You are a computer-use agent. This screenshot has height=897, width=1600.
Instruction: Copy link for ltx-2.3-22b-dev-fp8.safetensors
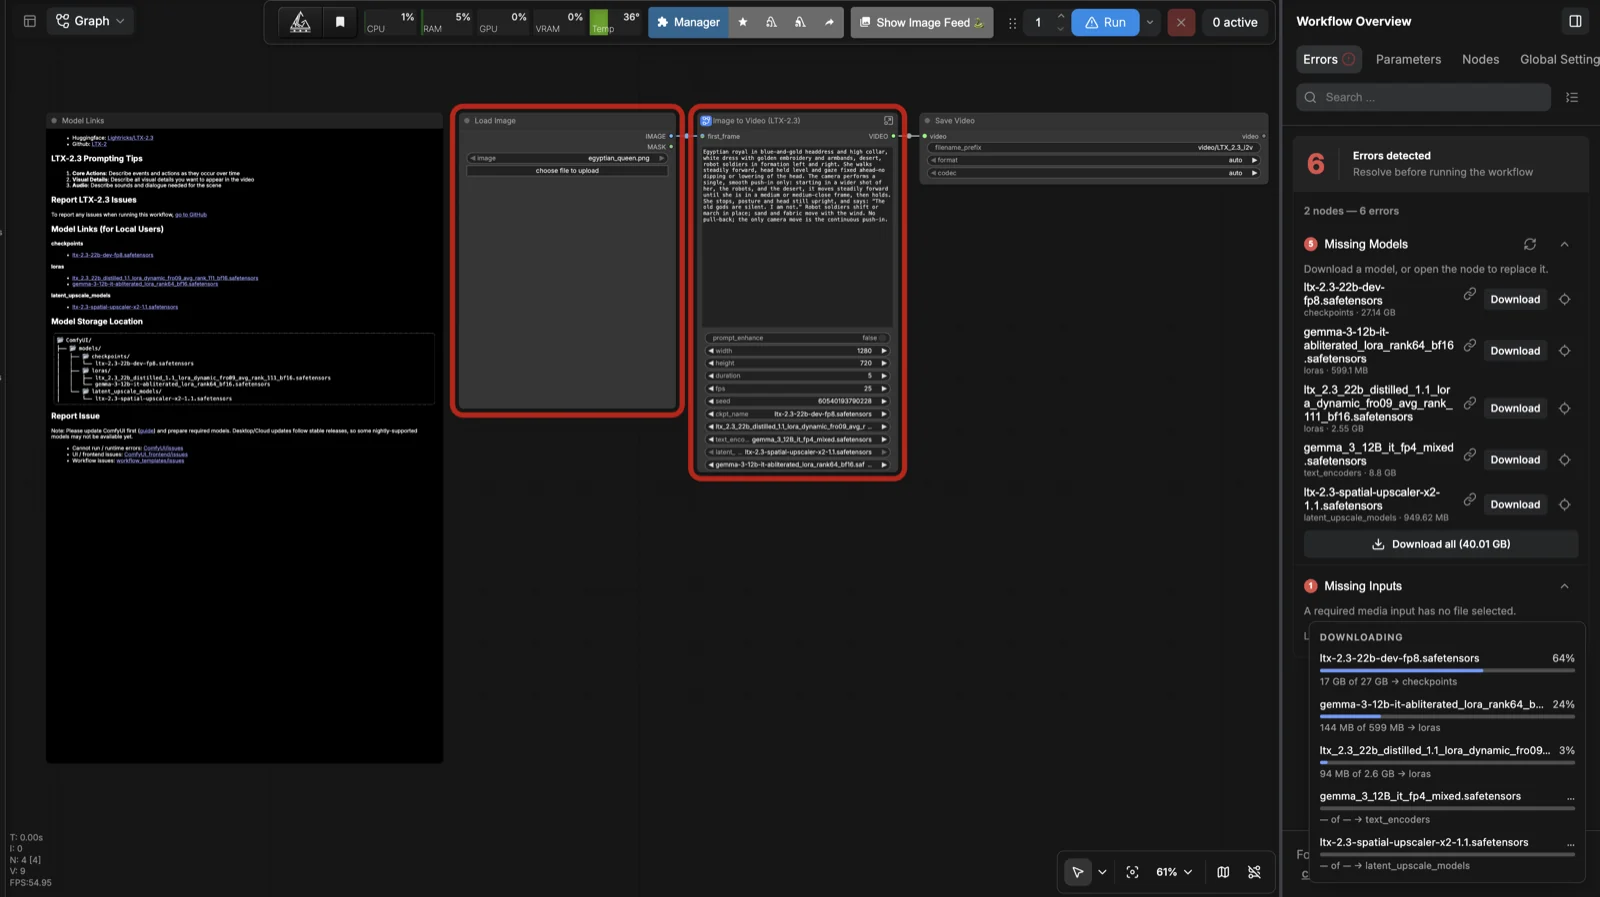coord(1470,294)
